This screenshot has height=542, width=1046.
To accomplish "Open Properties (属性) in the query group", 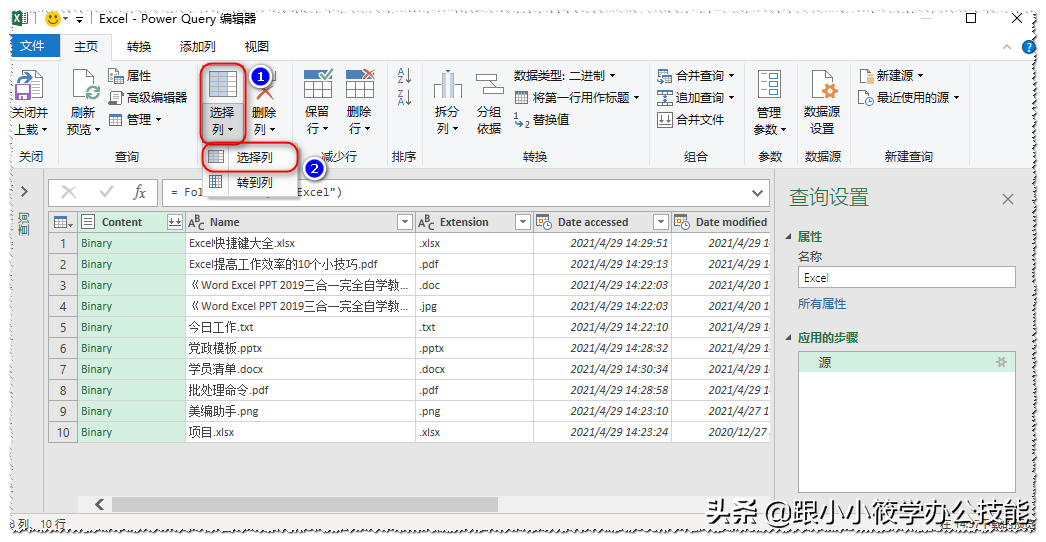I will (130, 75).
